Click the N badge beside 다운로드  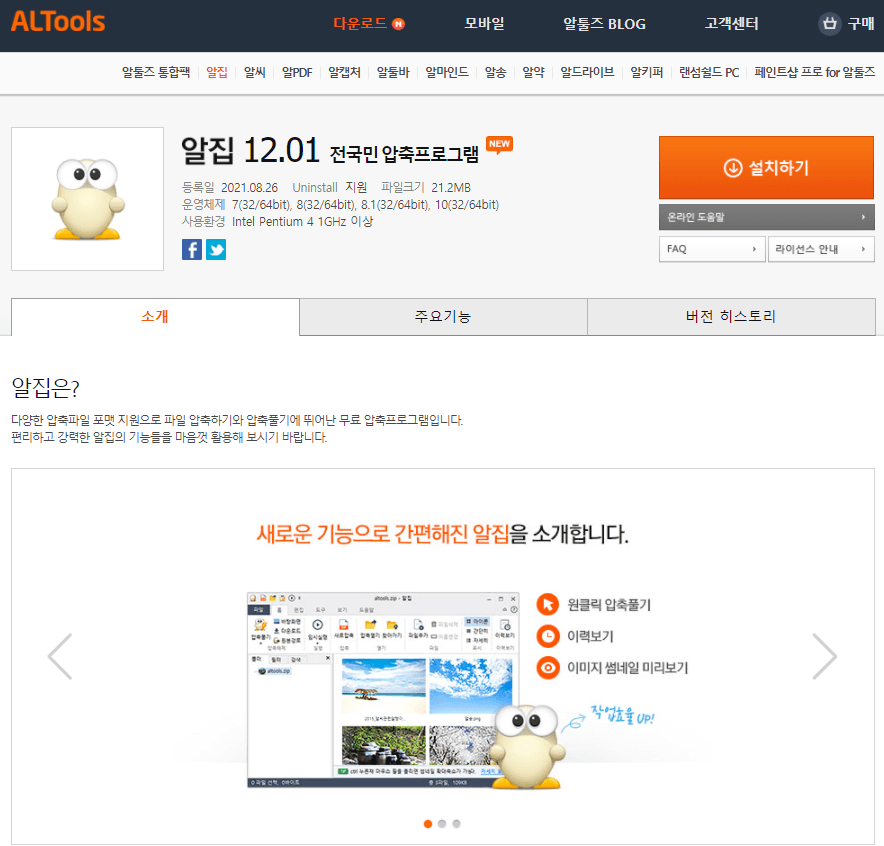(398, 24)
